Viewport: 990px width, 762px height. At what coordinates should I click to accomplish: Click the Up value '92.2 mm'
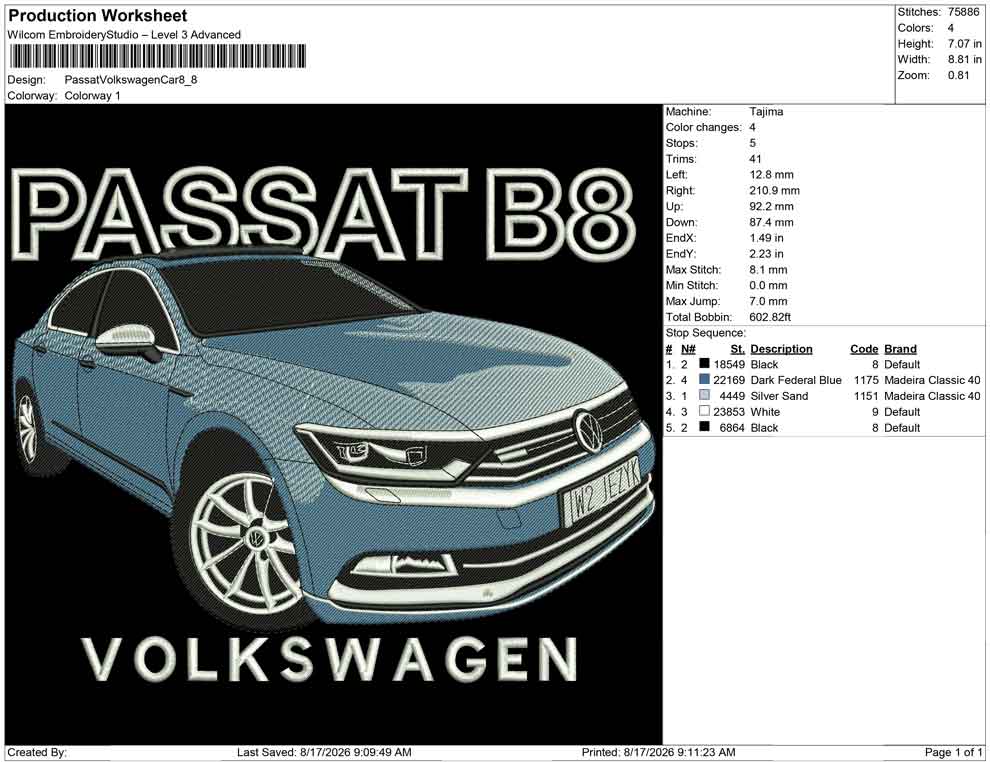tap(771, 206)
